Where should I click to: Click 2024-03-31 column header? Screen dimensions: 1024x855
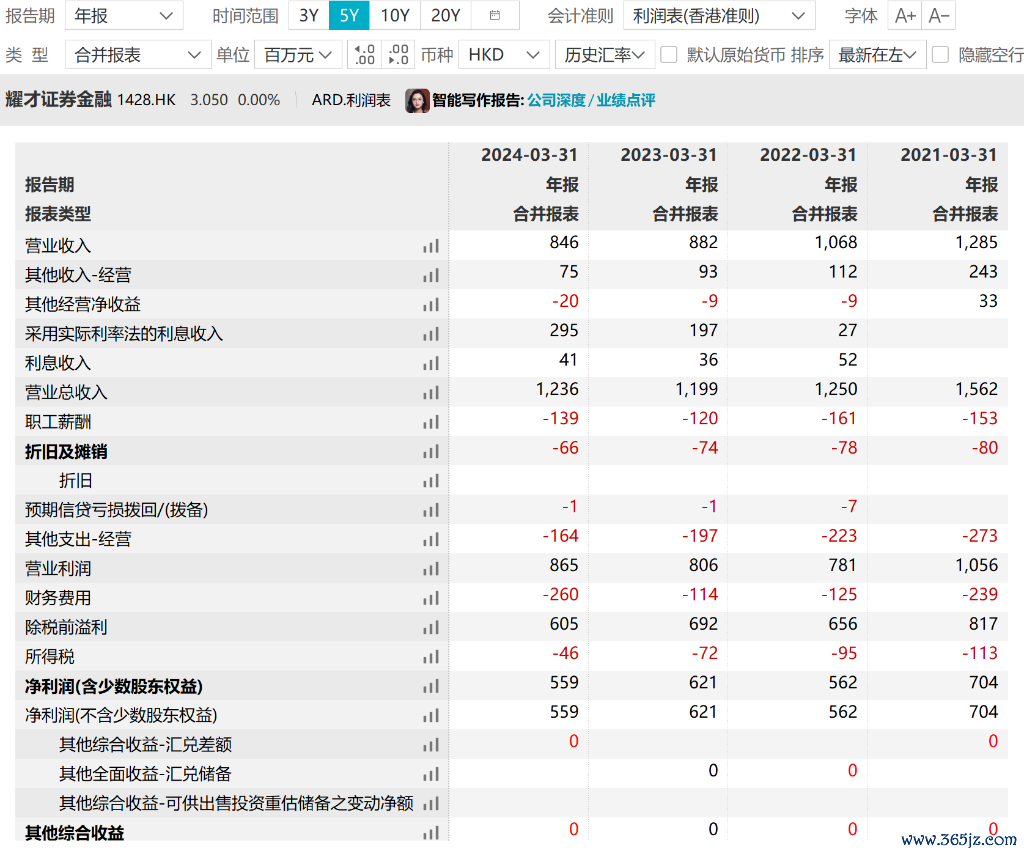click(x=530, y=155)
